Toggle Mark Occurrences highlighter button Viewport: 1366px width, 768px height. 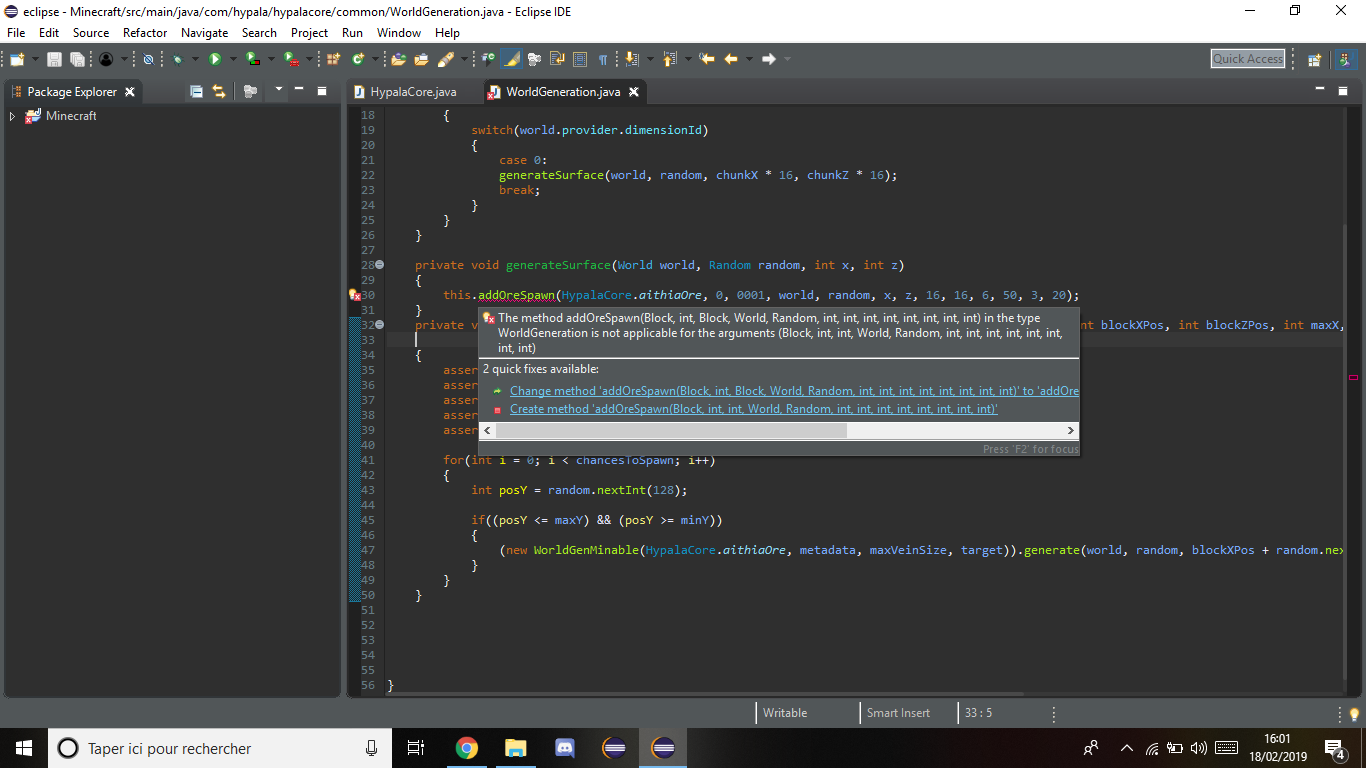(511, 59)
